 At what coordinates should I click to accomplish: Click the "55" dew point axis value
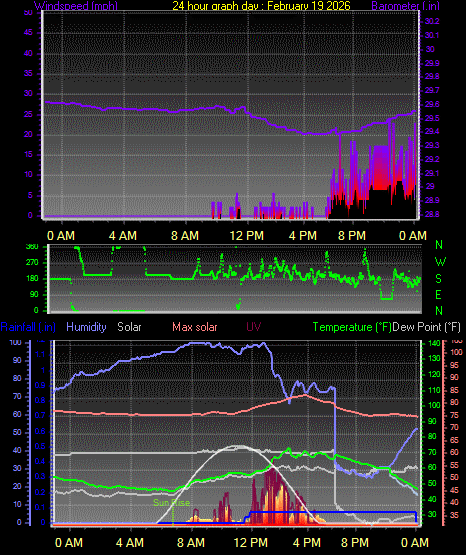pyautogui.click(x=454, y=465)
